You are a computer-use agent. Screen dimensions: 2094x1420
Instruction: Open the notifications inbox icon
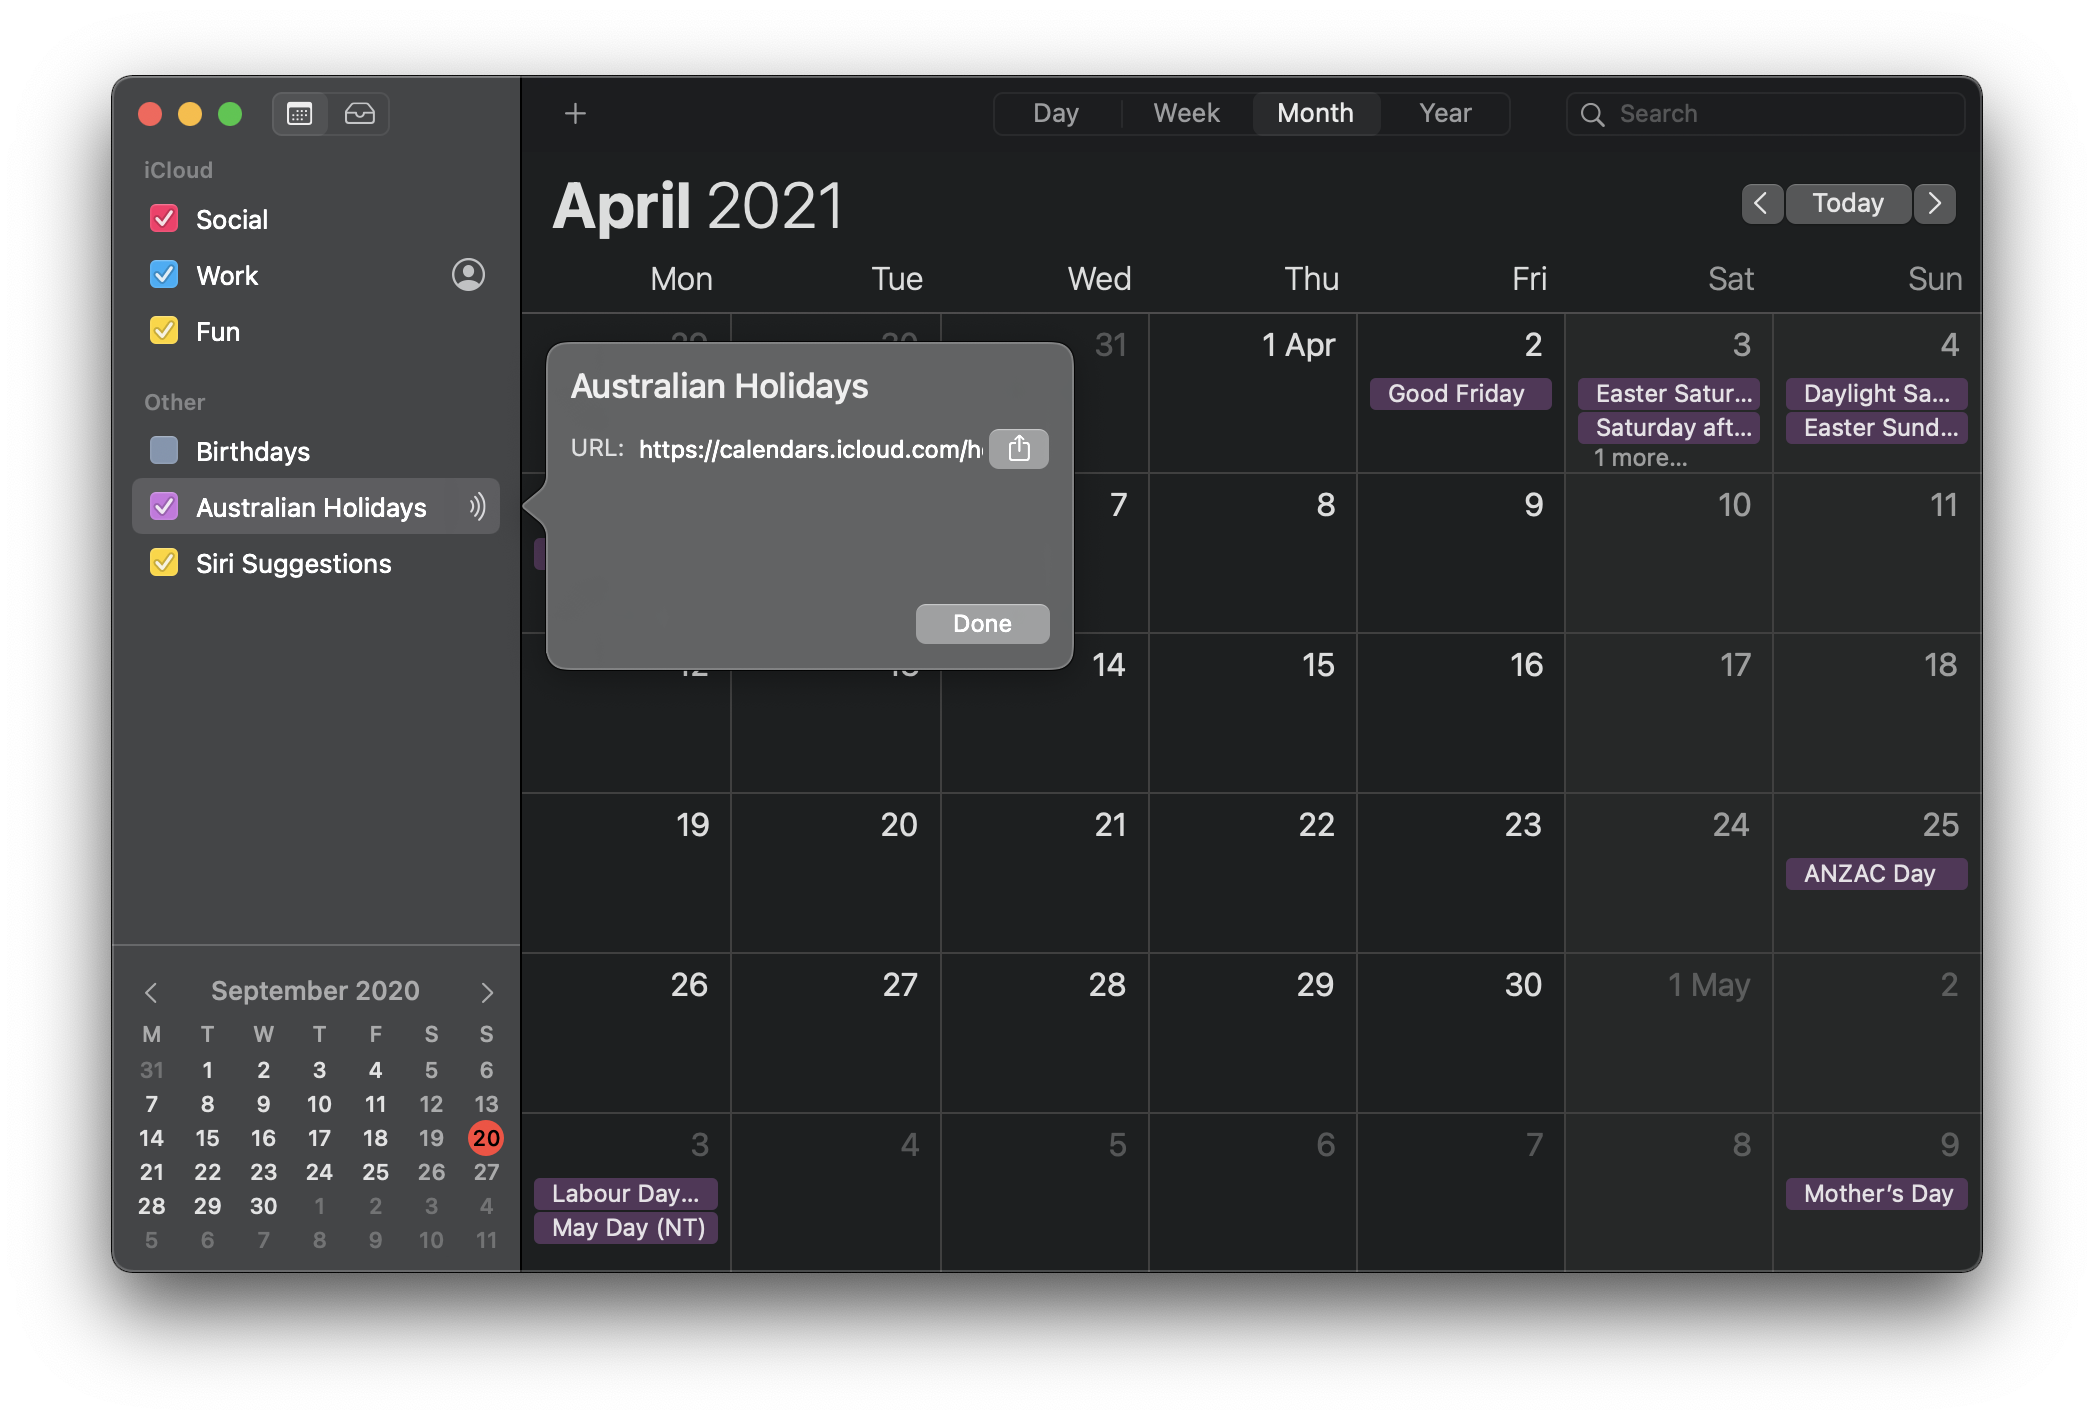[x=360, y=113]
